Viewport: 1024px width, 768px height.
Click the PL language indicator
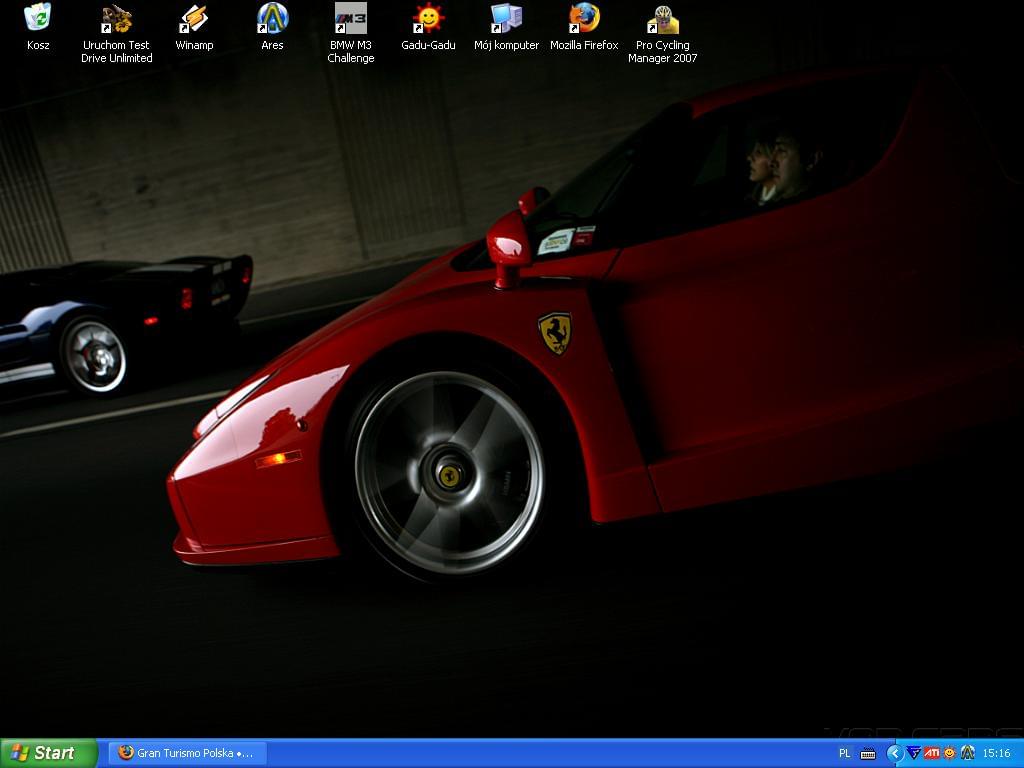[x=844, y=754]
